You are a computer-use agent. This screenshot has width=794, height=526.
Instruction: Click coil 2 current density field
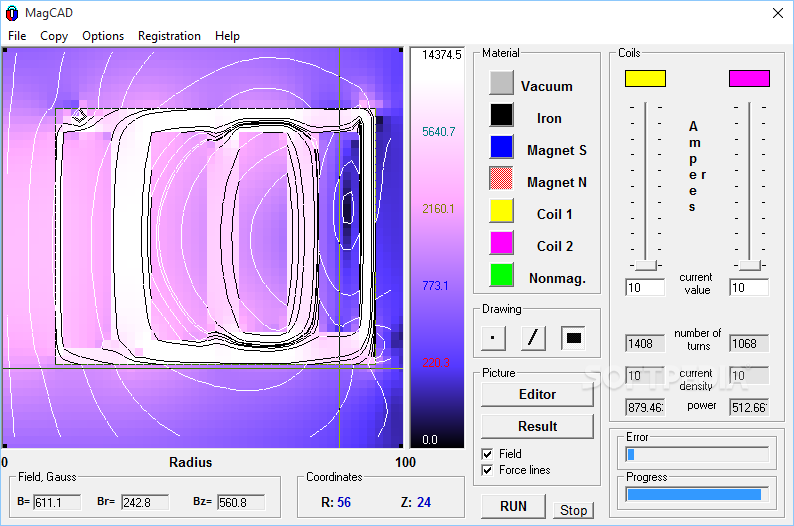(x=749, y=376)
